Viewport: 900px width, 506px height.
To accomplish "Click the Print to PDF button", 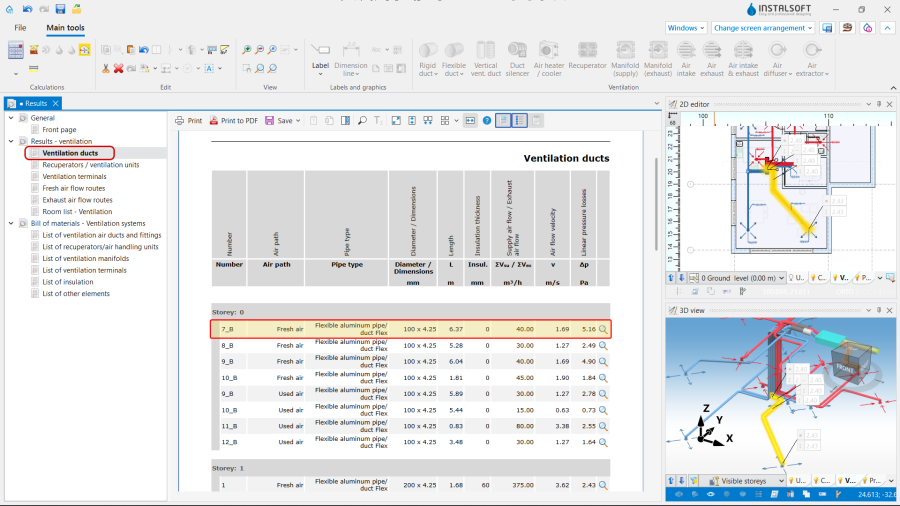I will coord(233,120).
